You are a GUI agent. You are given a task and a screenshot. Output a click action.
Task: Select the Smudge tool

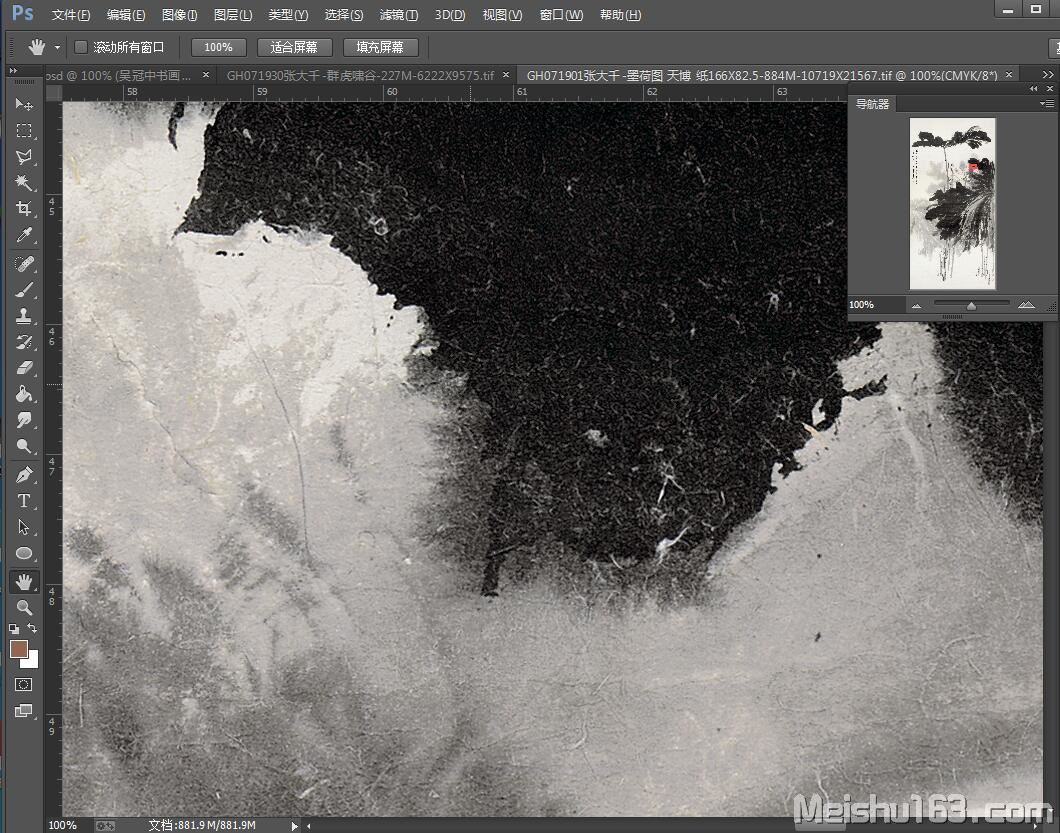pos(24,420)
